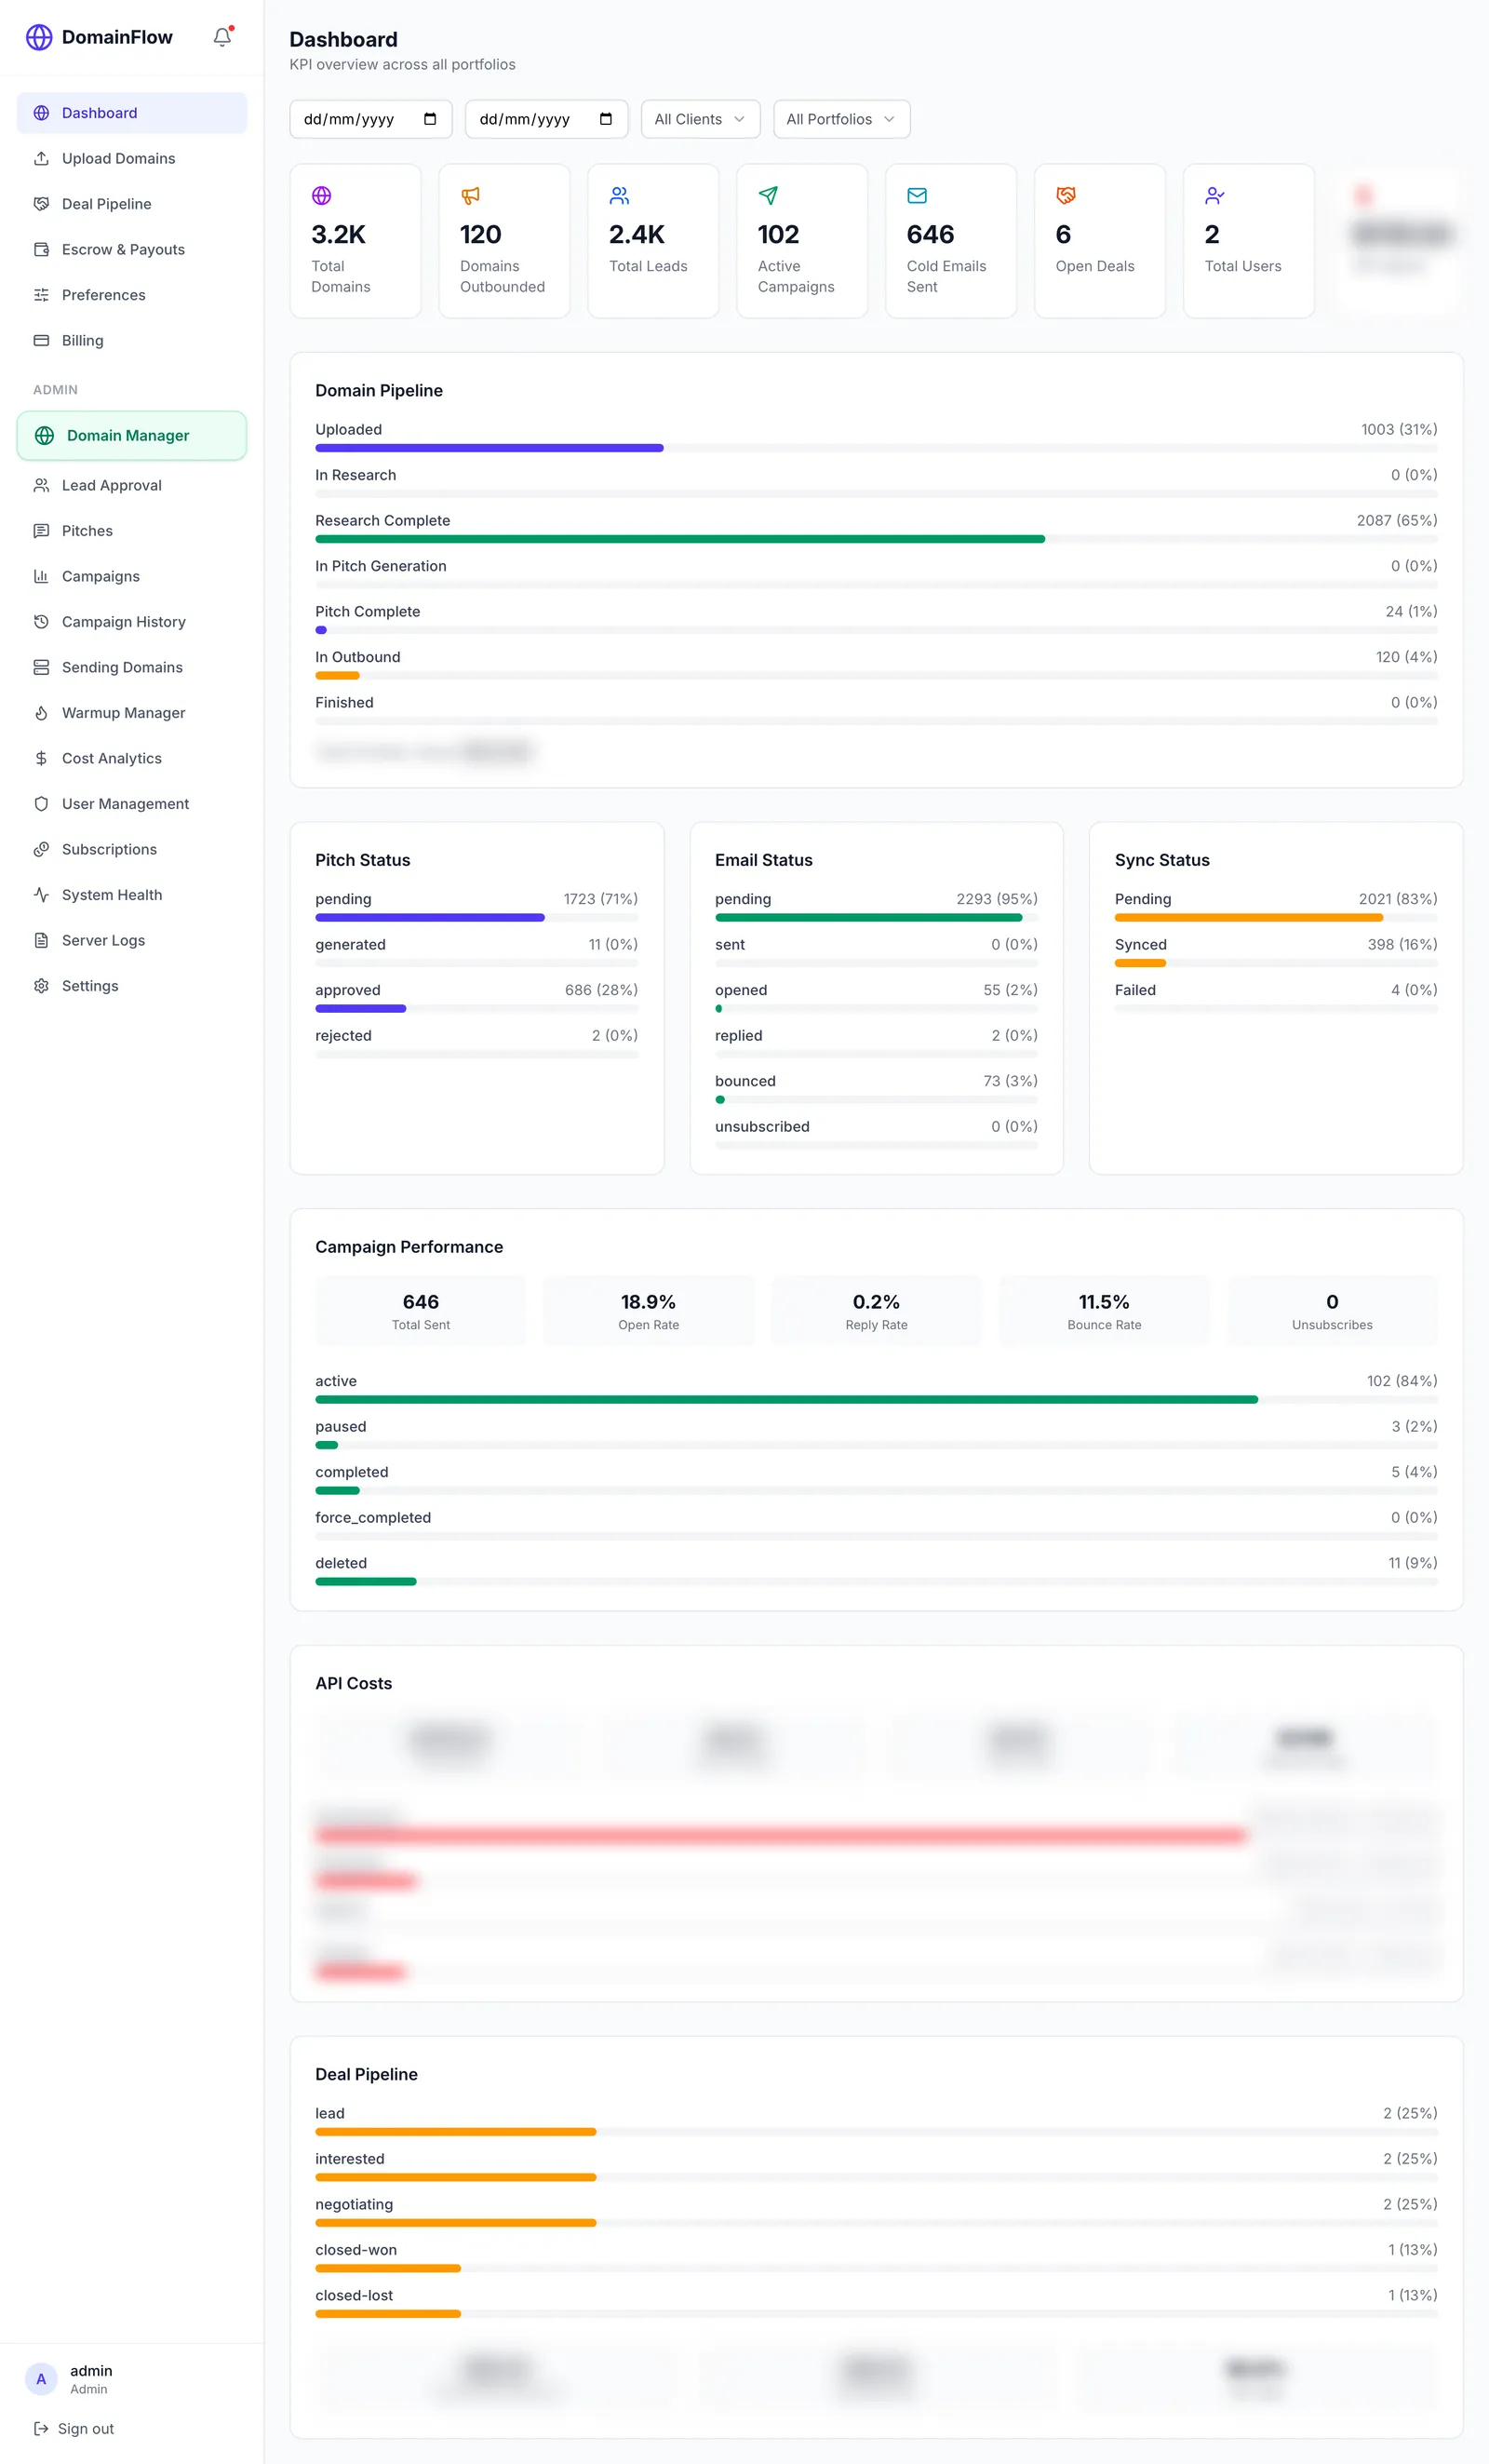Click the Research Complete progress bar

pos(876,539)
